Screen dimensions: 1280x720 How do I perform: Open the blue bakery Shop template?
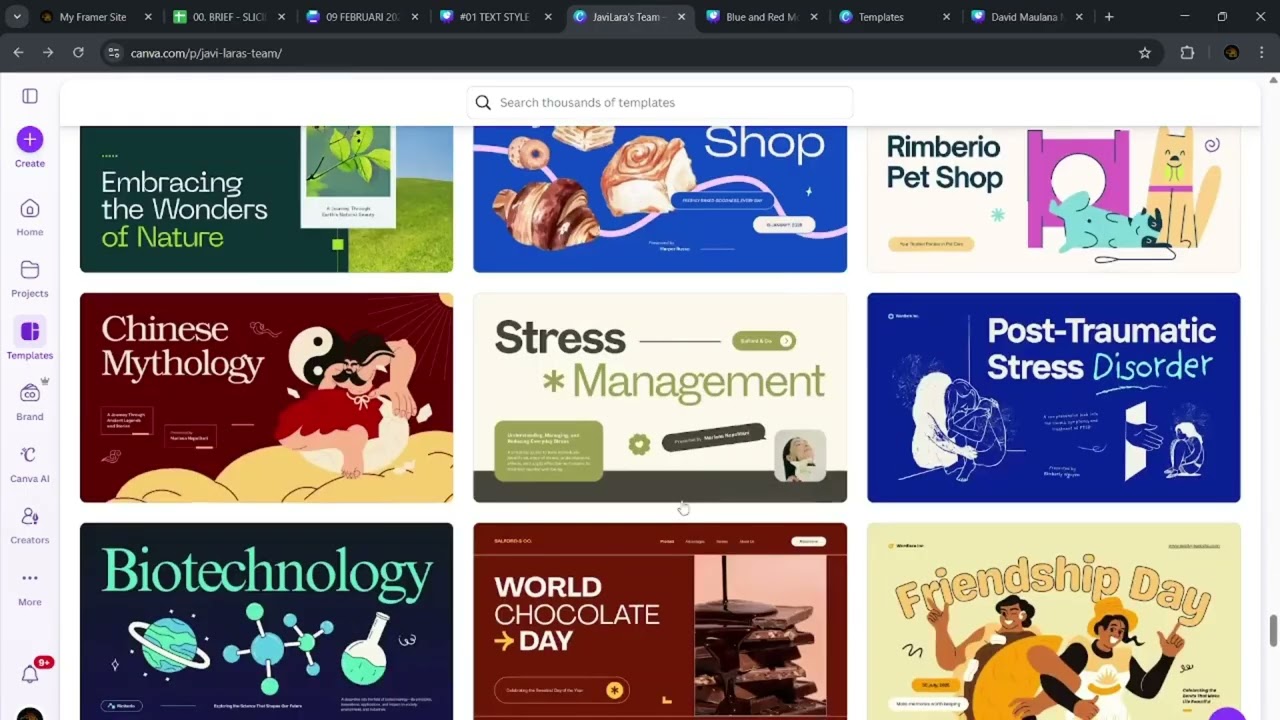pyautogui.click(x=660, y=199)
